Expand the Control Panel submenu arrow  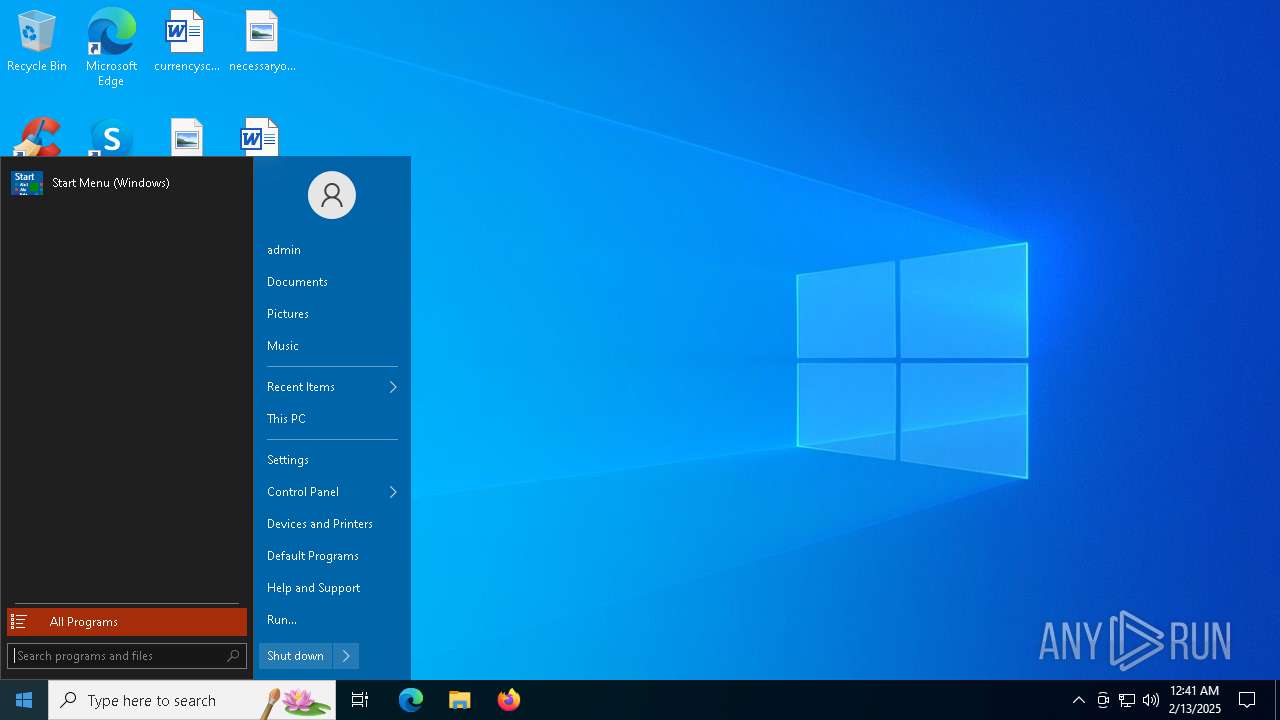(393, 492)
